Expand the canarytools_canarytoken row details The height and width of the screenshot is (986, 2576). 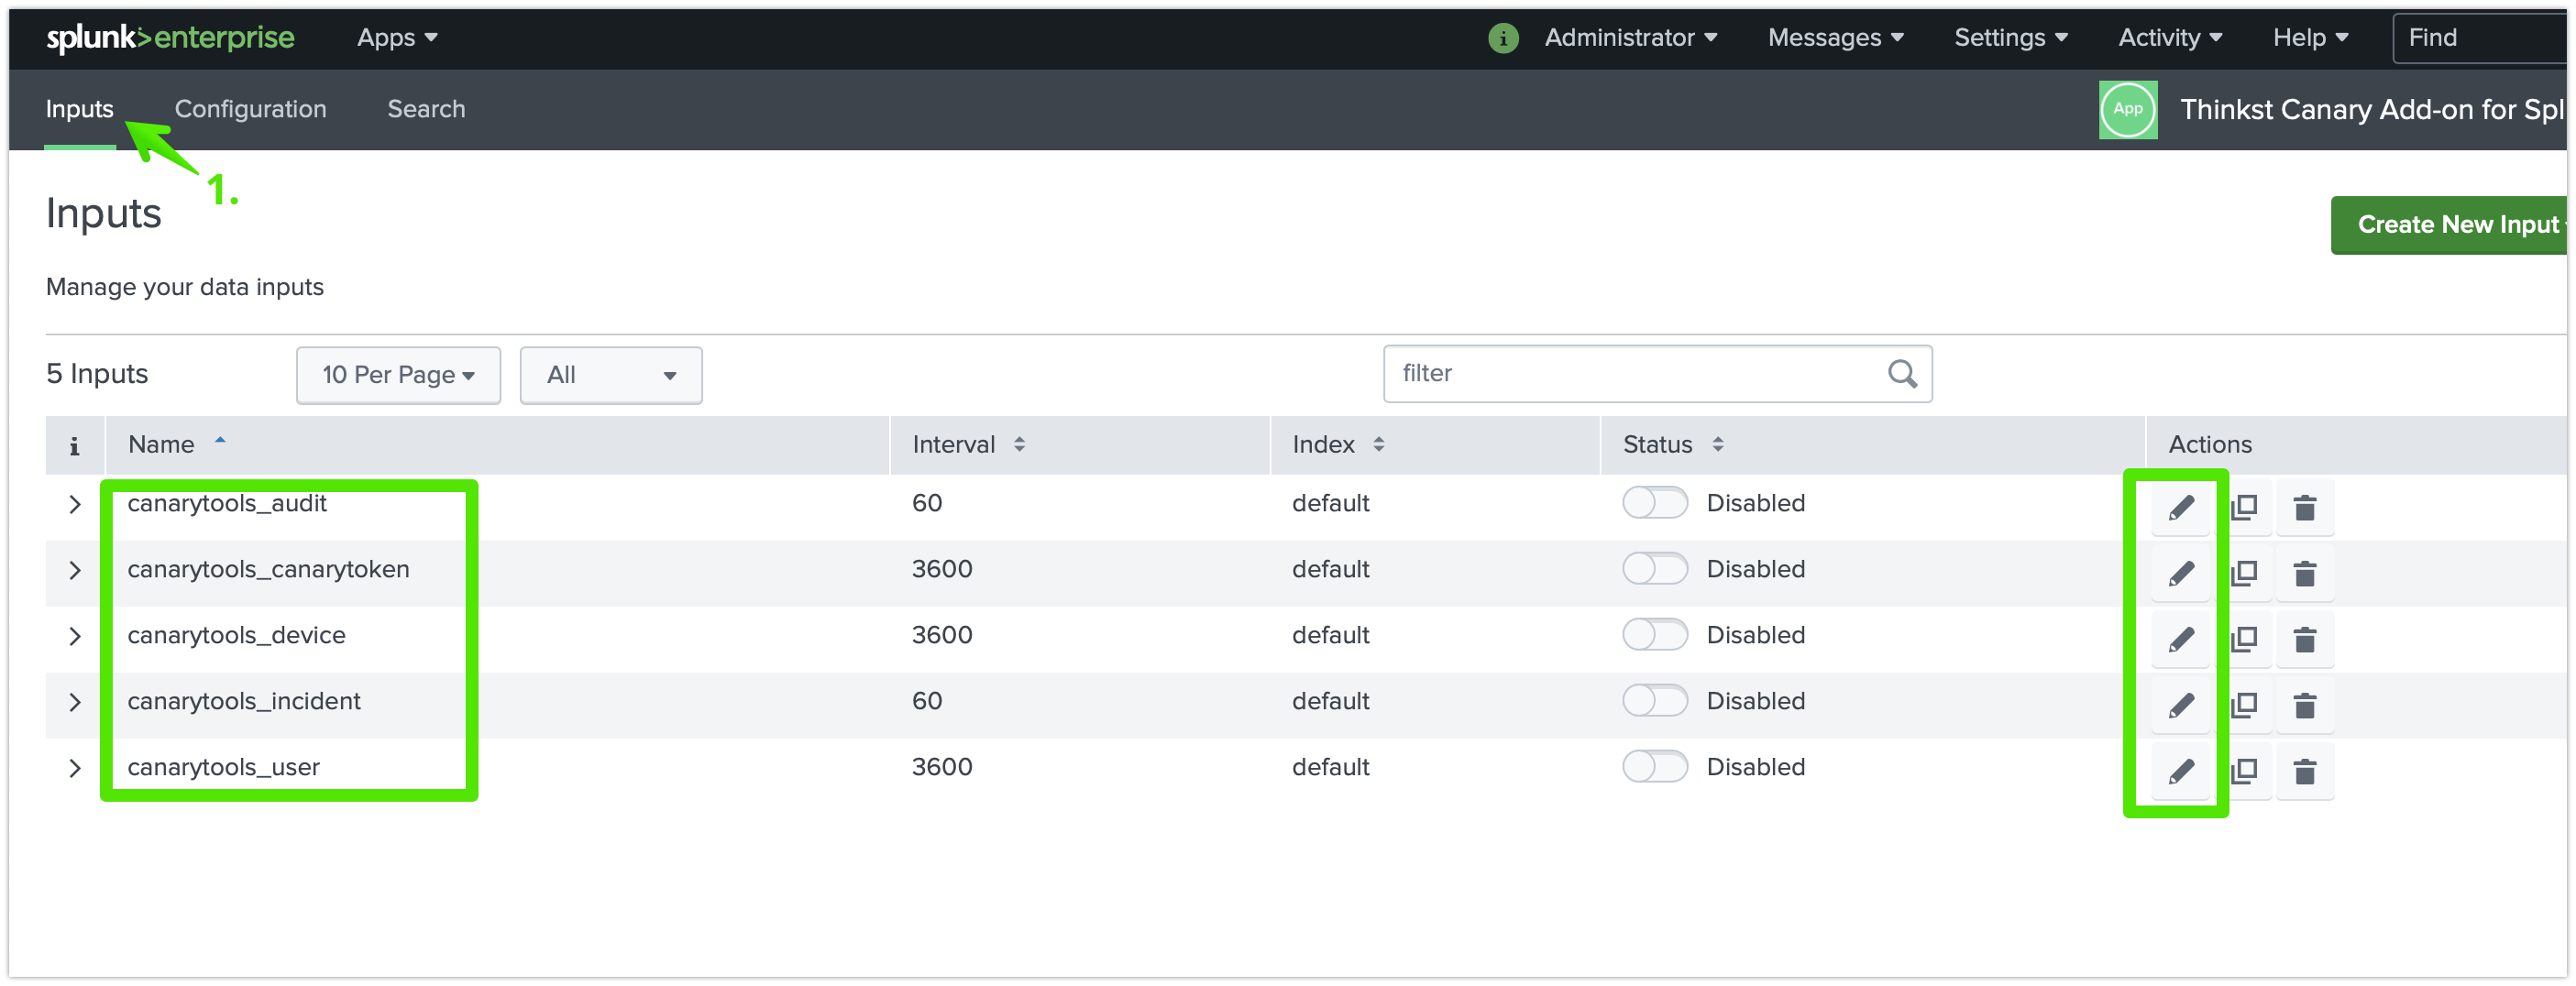(74, 570)
